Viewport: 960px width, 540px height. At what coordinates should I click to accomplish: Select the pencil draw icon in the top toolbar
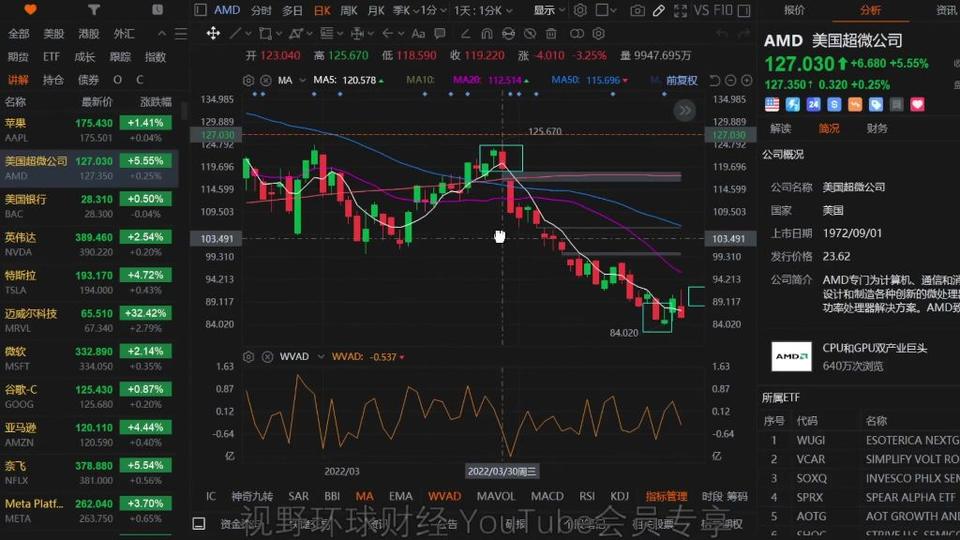coord(659,10)
